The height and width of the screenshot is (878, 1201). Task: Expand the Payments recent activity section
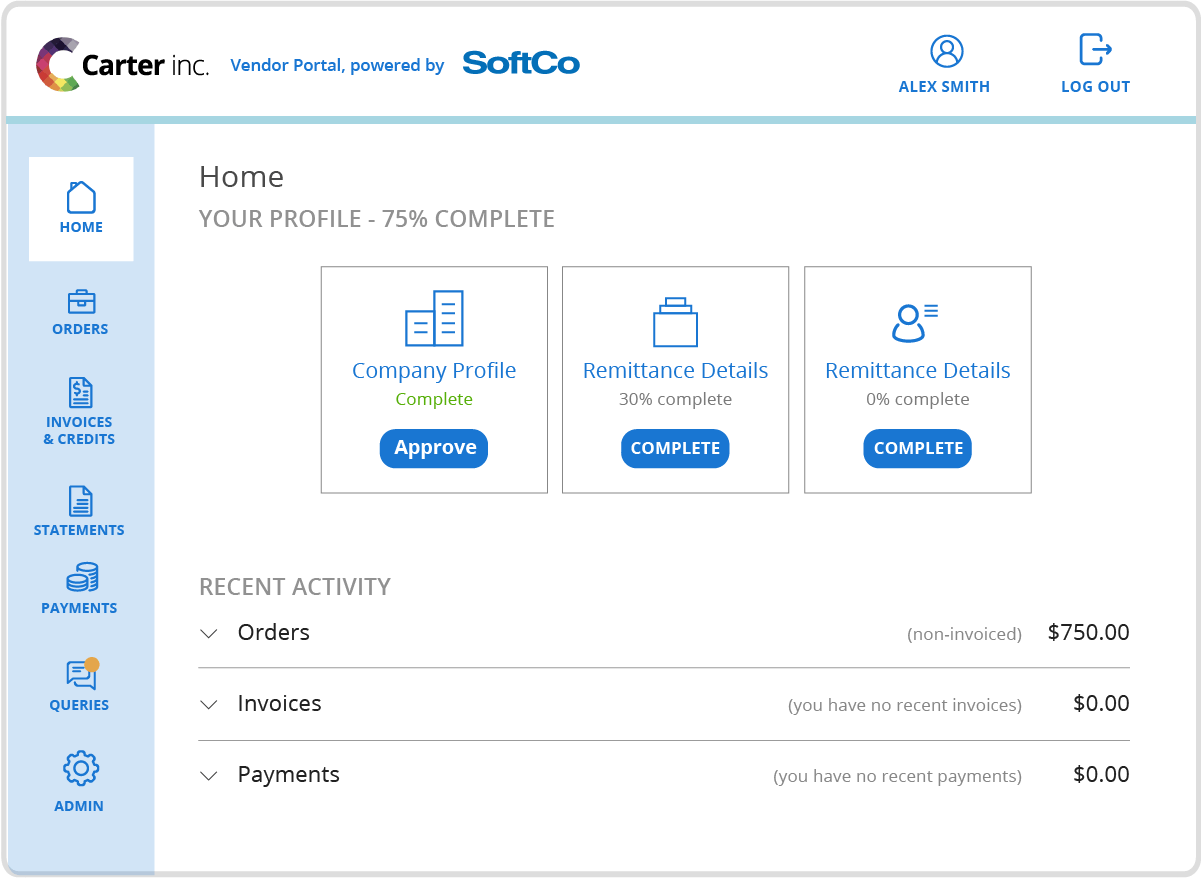click(209, 775)
